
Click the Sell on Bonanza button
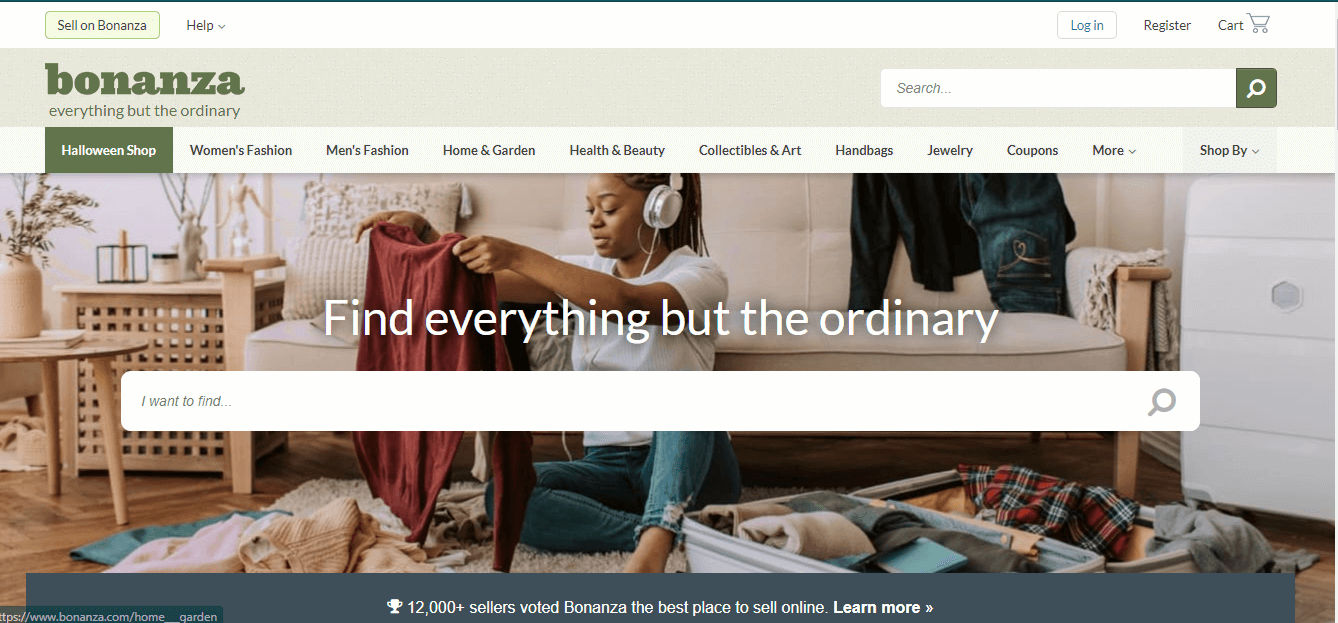click(102, 25)
